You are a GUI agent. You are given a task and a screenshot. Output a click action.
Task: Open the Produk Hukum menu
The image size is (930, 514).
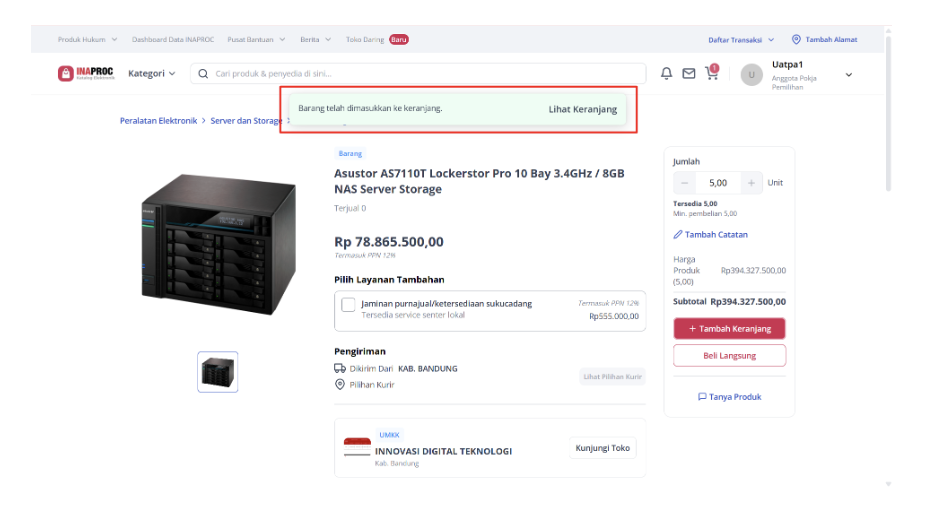pos(87,39)
